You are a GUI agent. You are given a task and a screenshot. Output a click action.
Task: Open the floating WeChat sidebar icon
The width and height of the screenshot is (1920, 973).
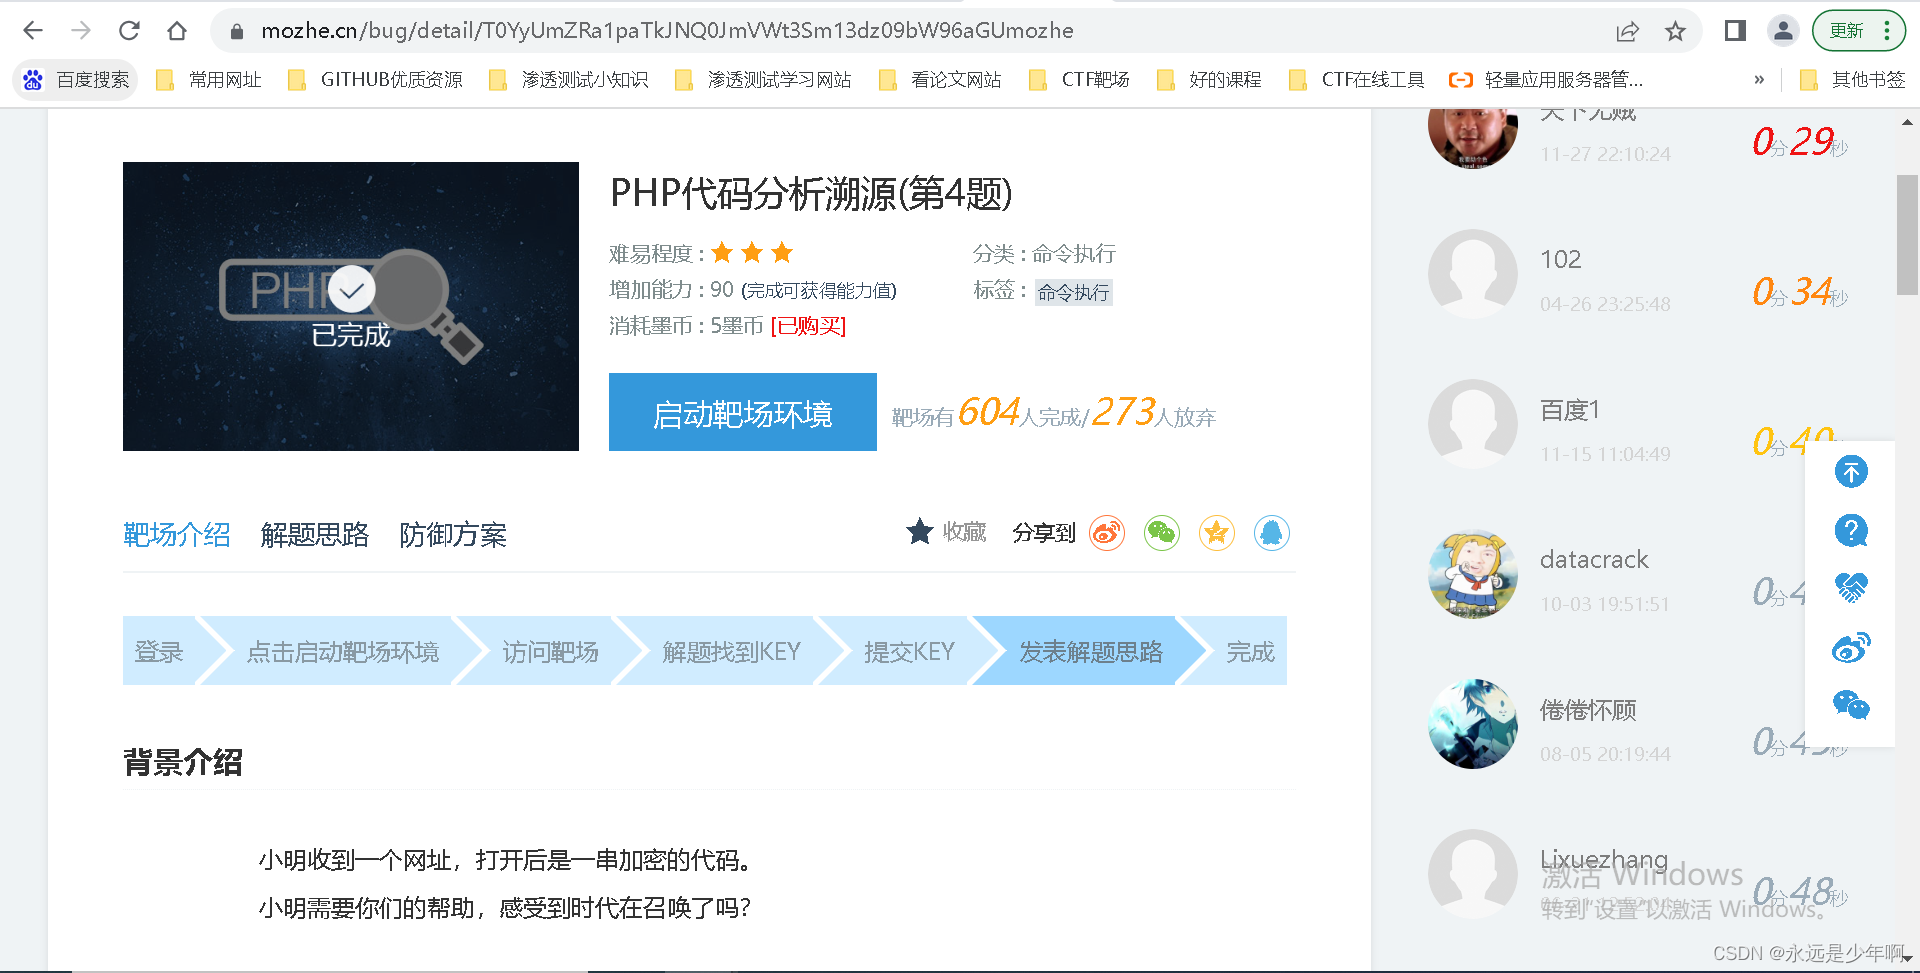1851,705
